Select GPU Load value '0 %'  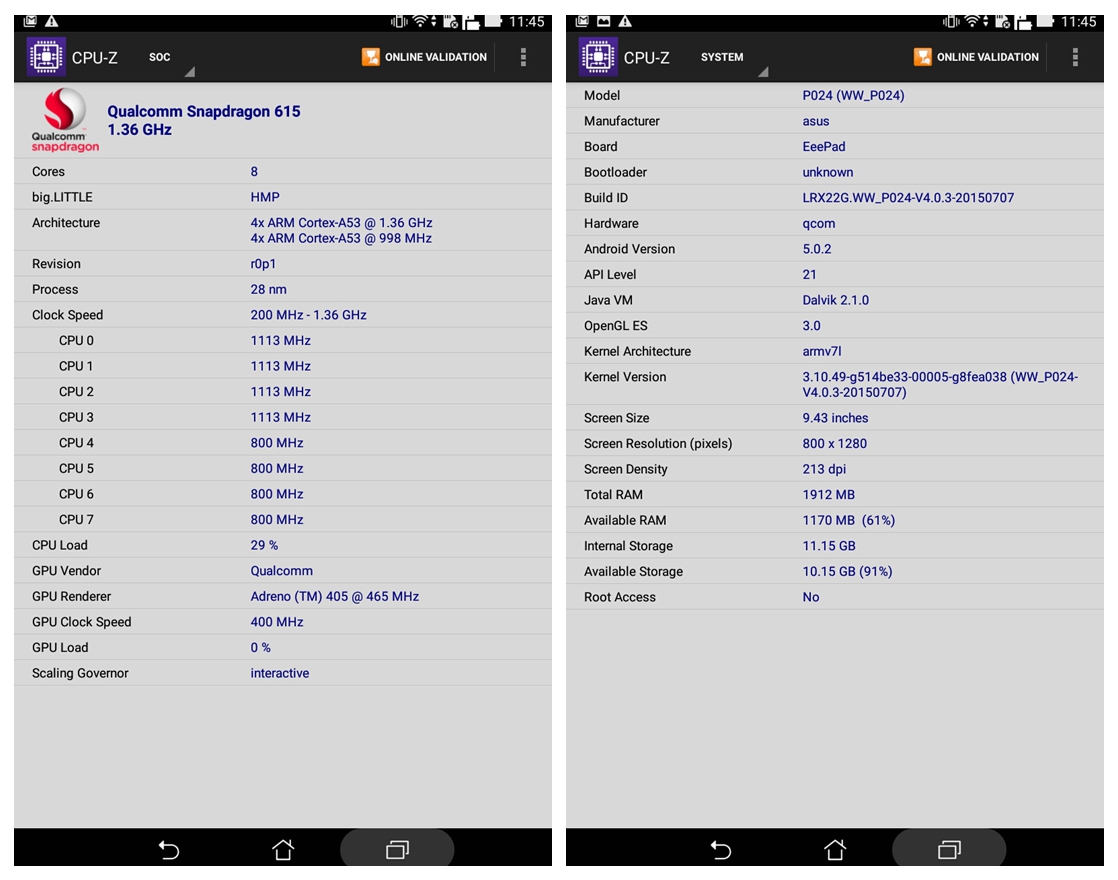coord(260,648)
